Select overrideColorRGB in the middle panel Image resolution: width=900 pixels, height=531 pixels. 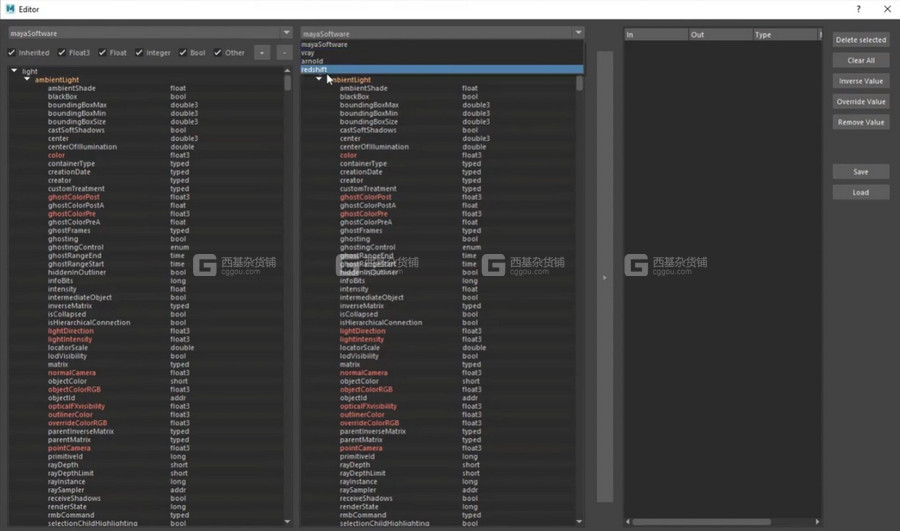(x=369, y=423)
